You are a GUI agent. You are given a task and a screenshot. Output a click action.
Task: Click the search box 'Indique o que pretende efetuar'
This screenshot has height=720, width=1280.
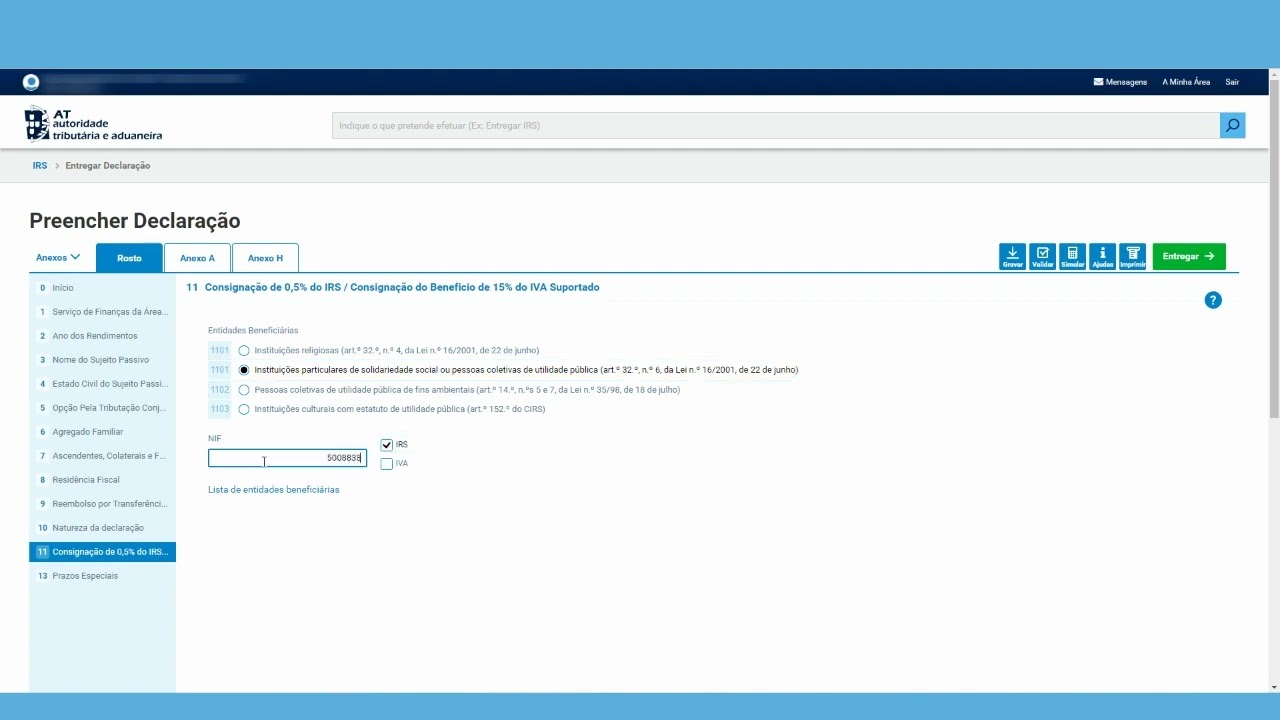776,125
